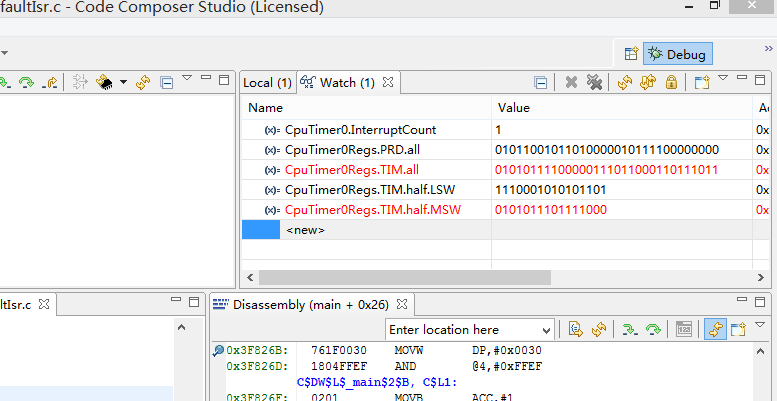Select the Watch (1) tab

coord(347,83)
